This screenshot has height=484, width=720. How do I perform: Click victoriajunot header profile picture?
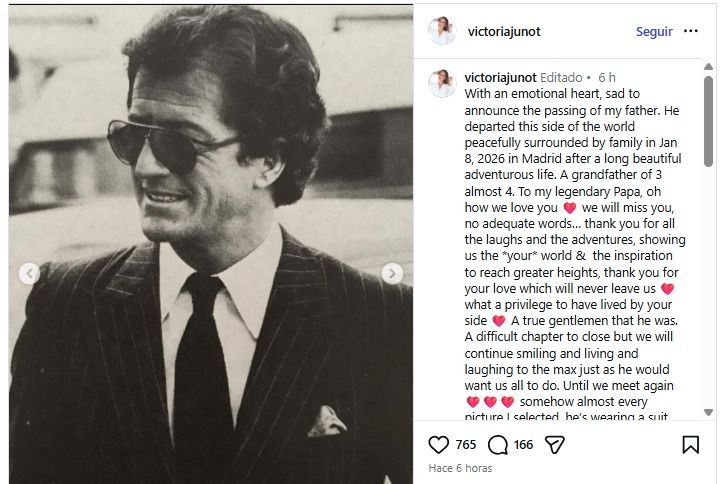tap(442, 31)
